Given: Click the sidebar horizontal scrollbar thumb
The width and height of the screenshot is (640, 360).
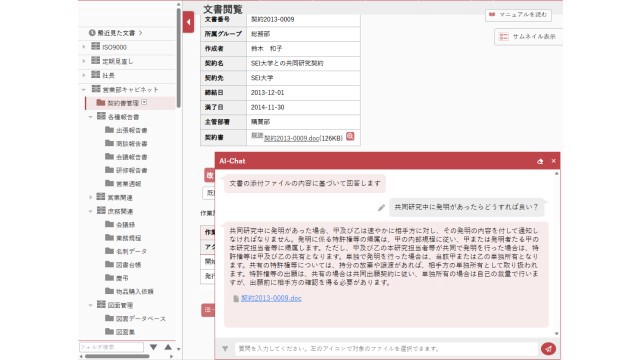Looking at the screenshot, I should pos(117,356).
